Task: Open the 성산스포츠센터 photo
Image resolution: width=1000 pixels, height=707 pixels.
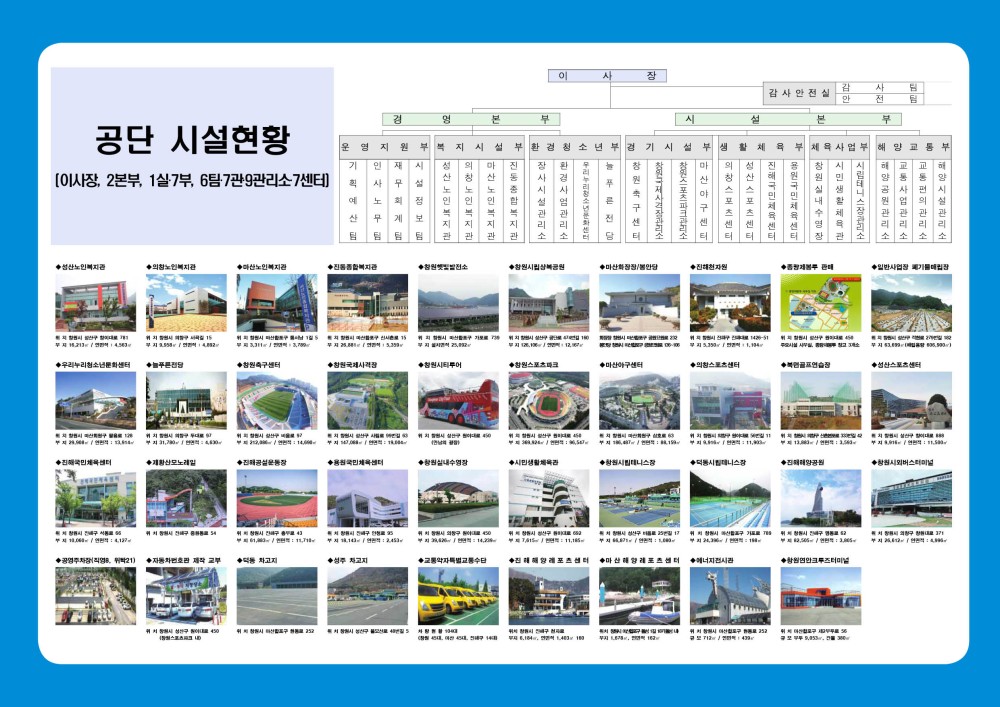Action: coord(911,400)
